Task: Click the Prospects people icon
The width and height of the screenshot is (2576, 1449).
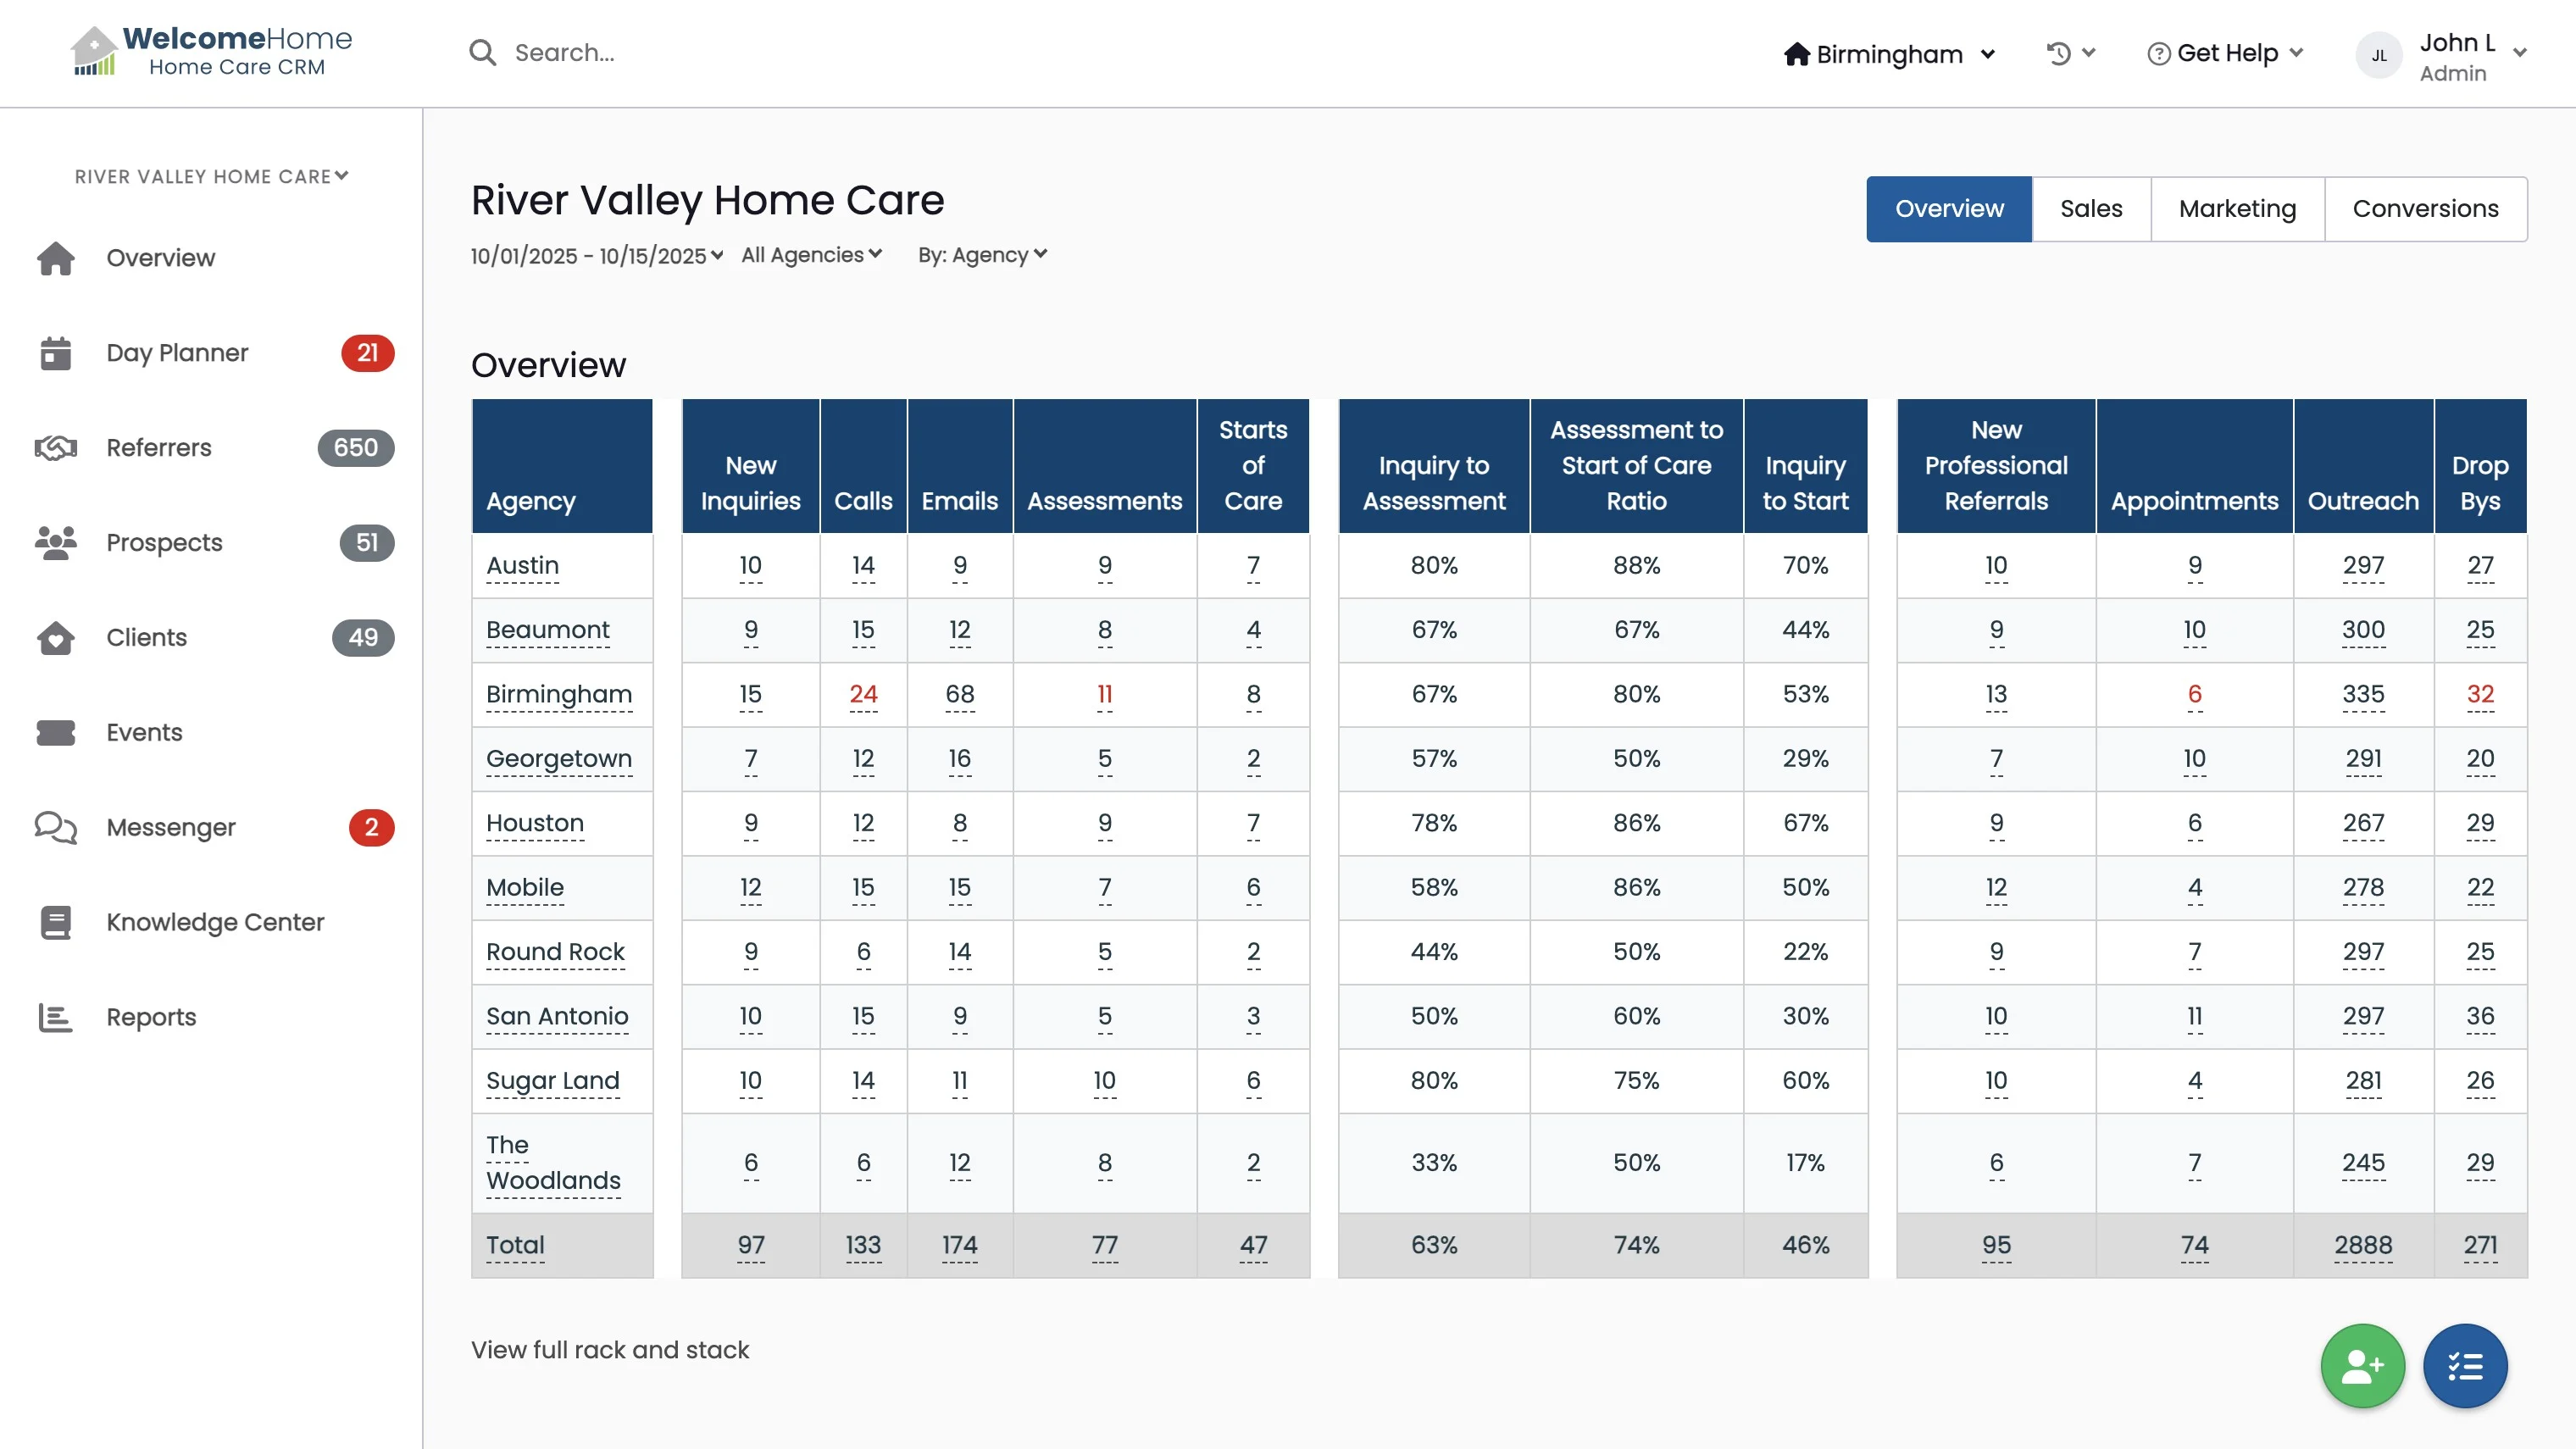Action: tap(56, 543)
